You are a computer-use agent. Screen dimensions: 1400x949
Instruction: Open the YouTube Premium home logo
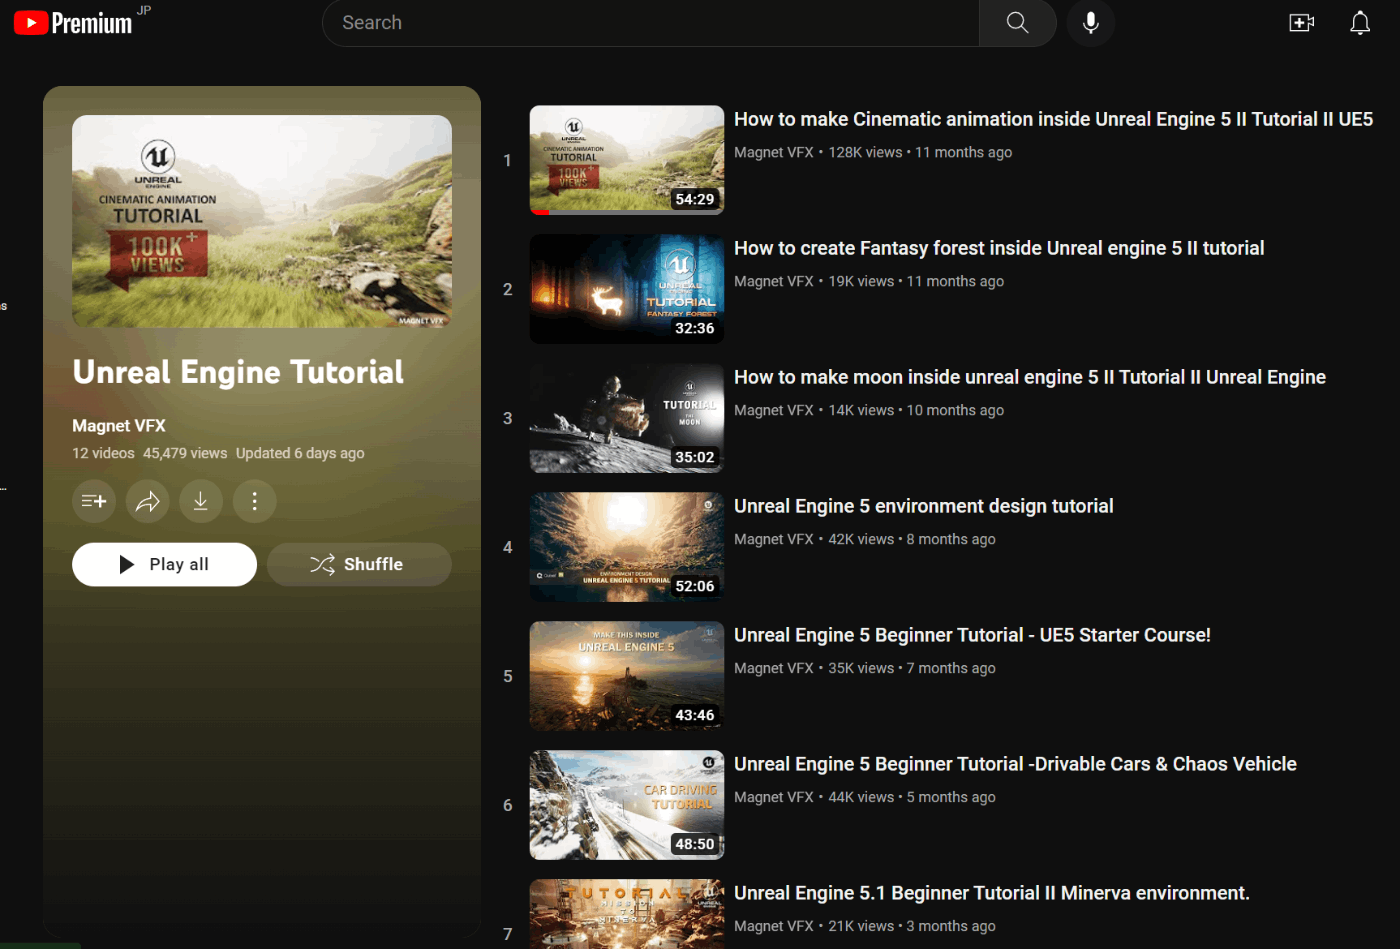73,22
